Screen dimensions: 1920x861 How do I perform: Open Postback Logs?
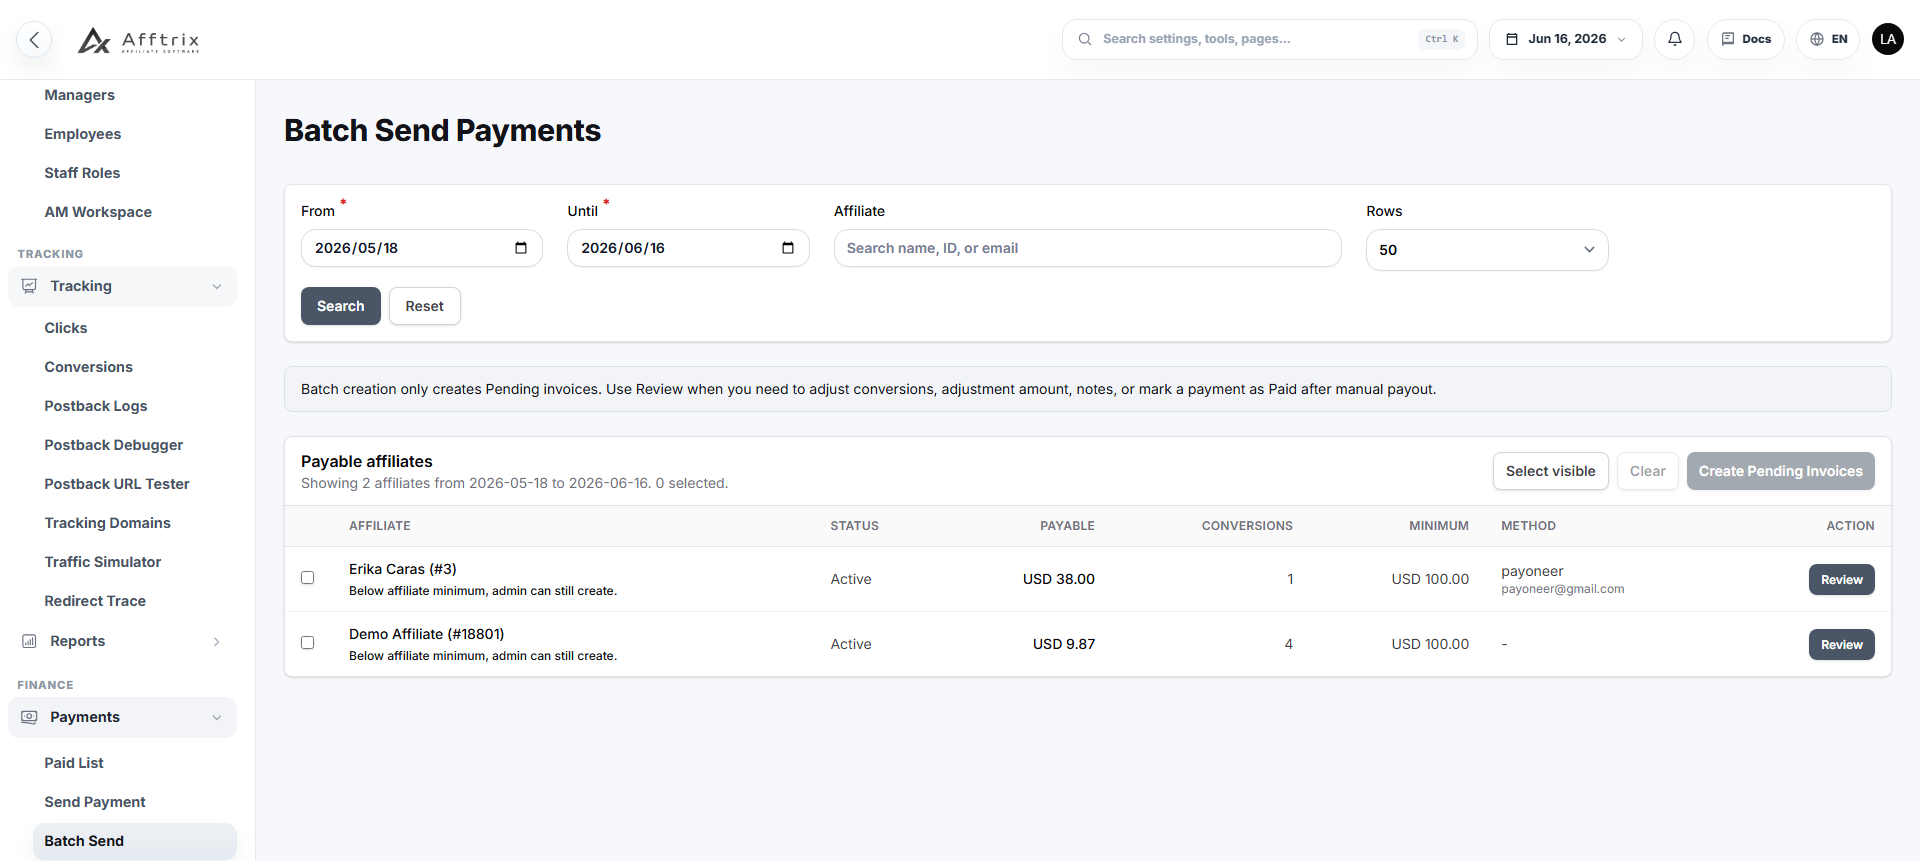click(96, 406)
